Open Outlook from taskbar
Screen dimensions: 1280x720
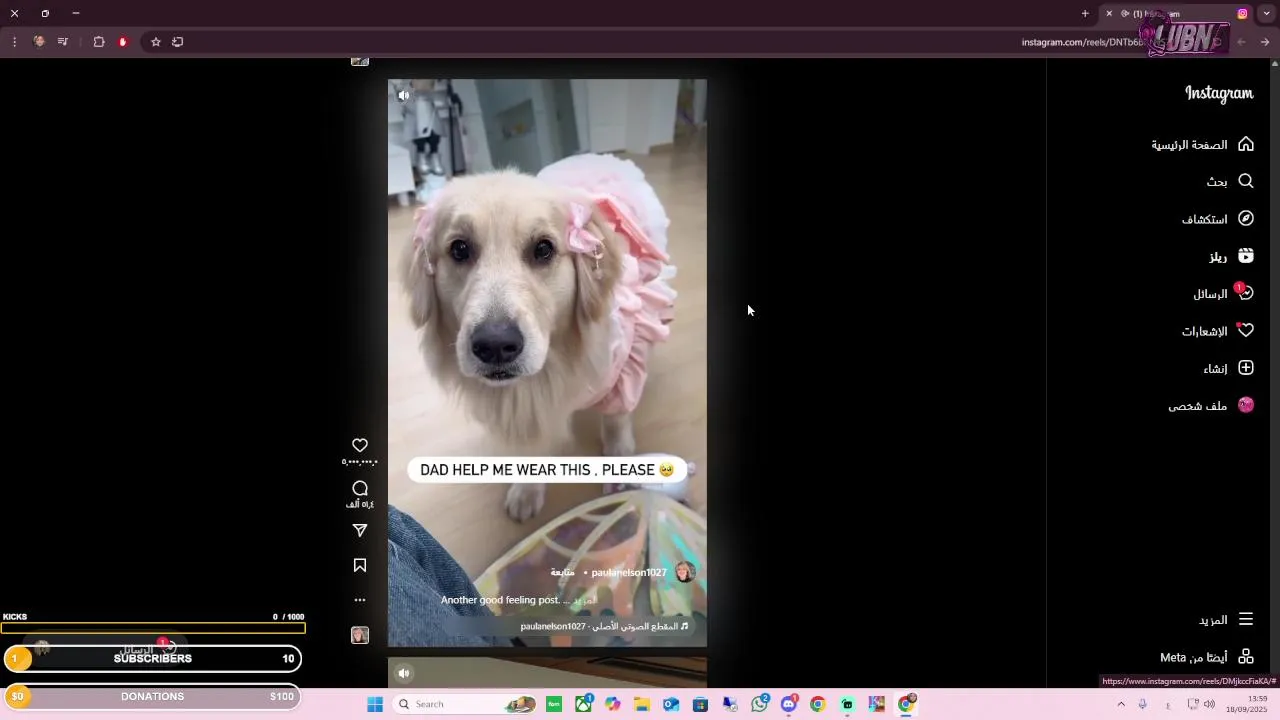pos(671,704)
